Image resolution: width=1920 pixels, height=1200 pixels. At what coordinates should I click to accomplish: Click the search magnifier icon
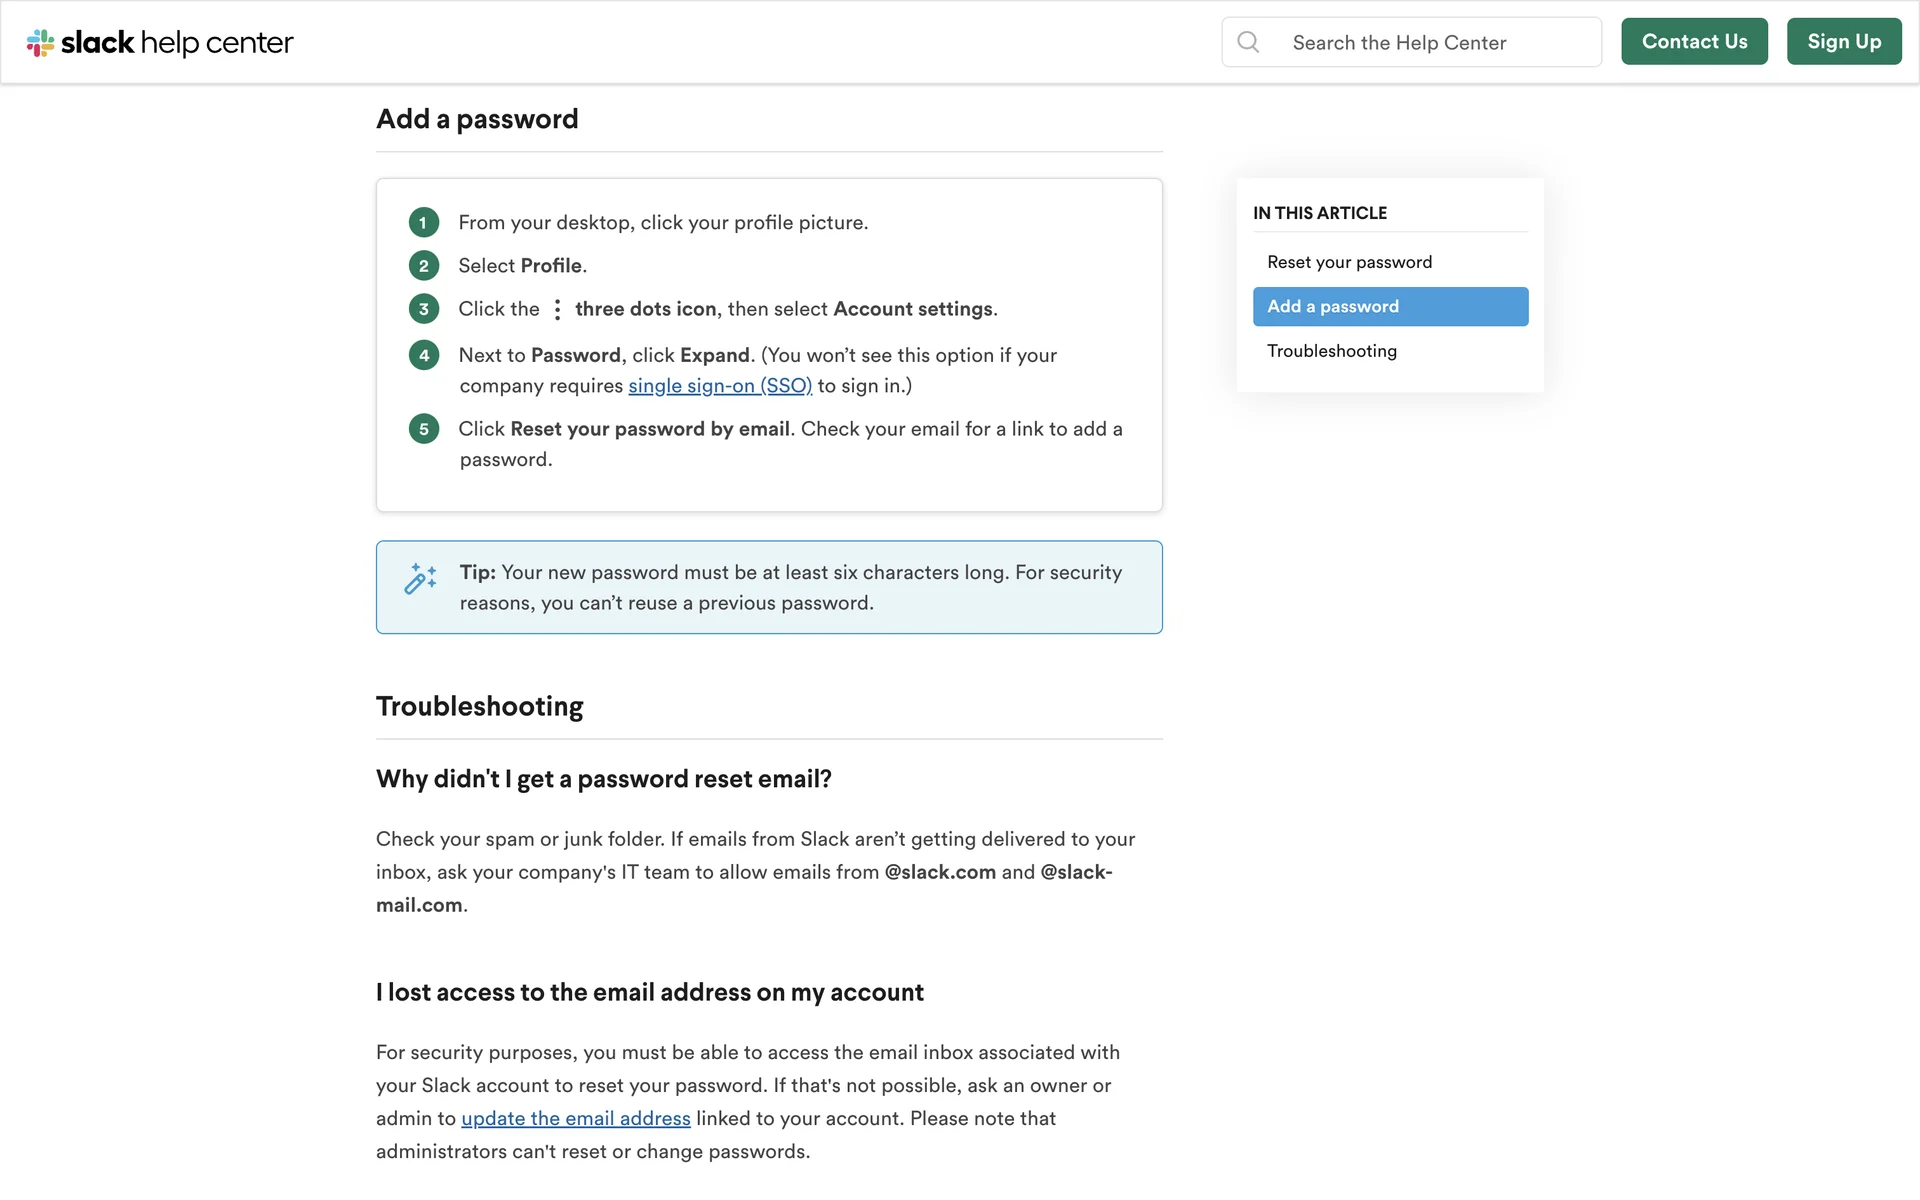[x=1248, y=42]
